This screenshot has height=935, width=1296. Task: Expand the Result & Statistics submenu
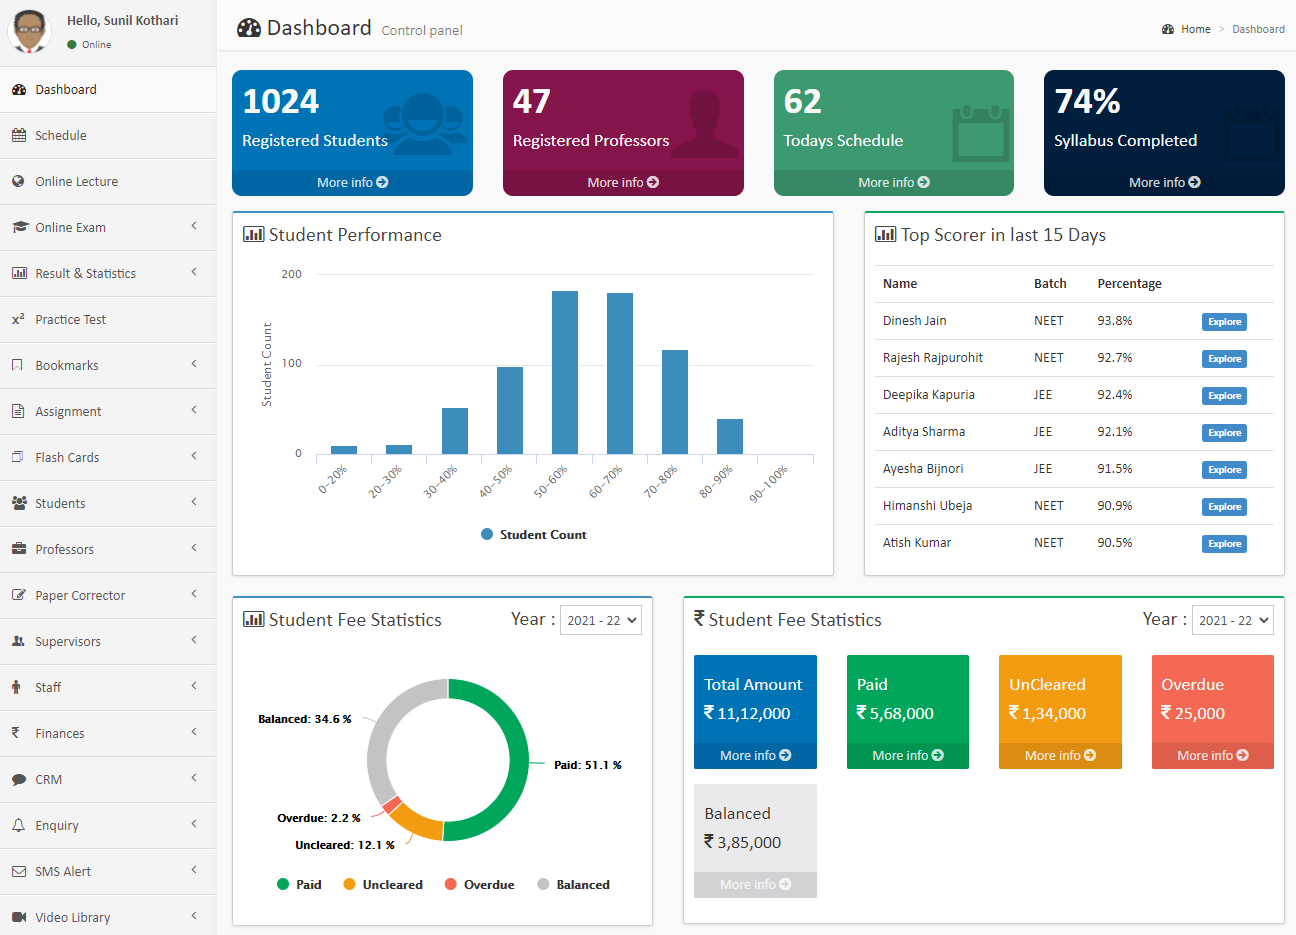point(108,273)
